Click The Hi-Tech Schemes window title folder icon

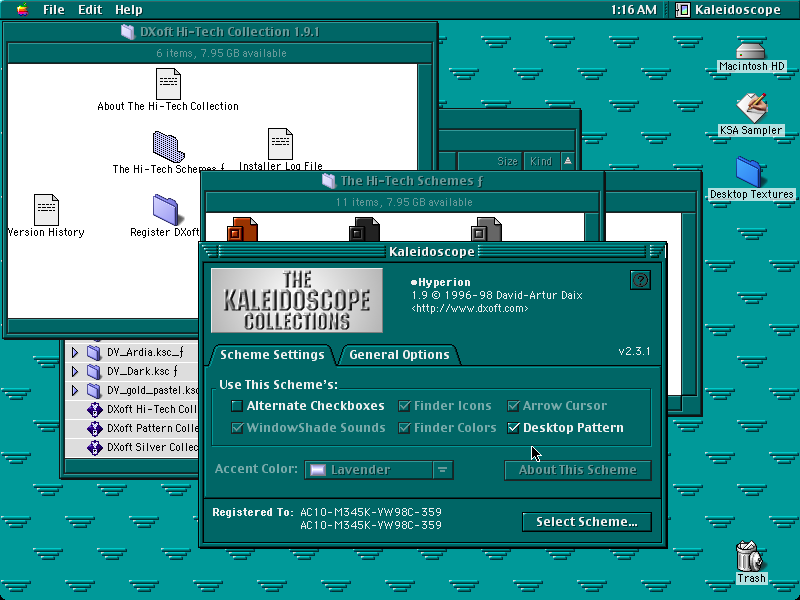point(329,181)
